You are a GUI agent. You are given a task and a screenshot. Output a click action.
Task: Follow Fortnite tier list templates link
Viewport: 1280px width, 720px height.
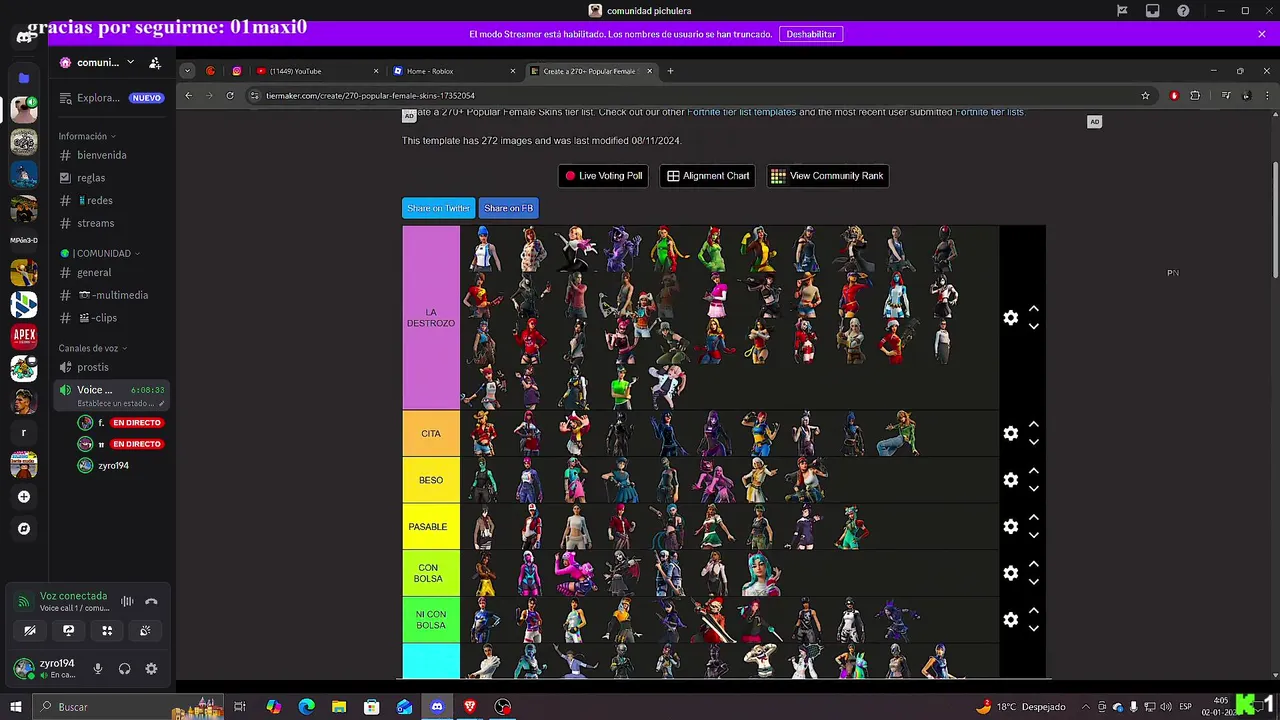[x=741, y=112]
